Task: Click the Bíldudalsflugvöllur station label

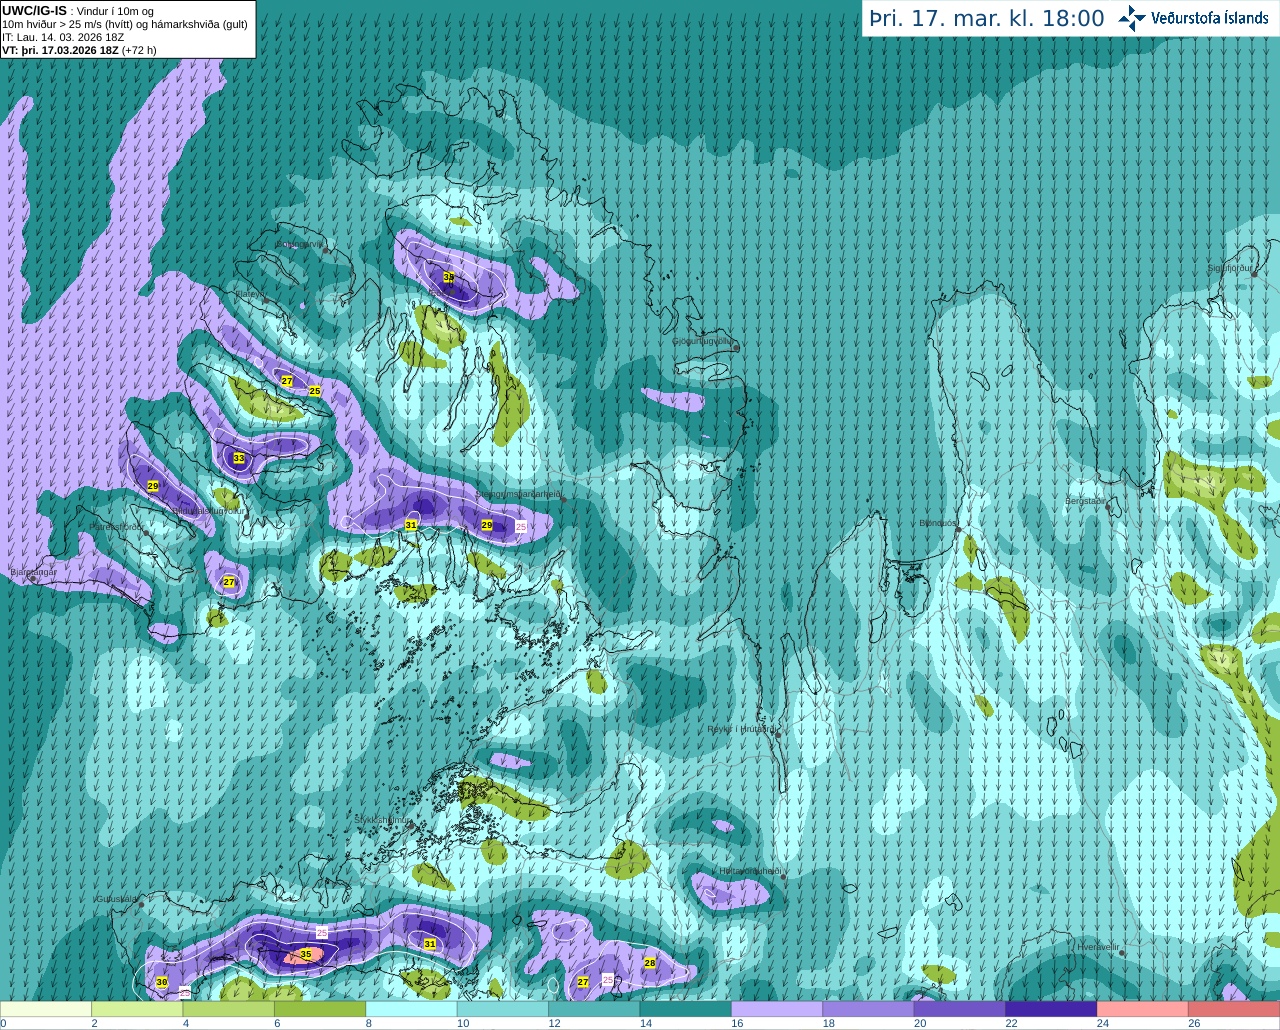Action: tap(208, 511)
